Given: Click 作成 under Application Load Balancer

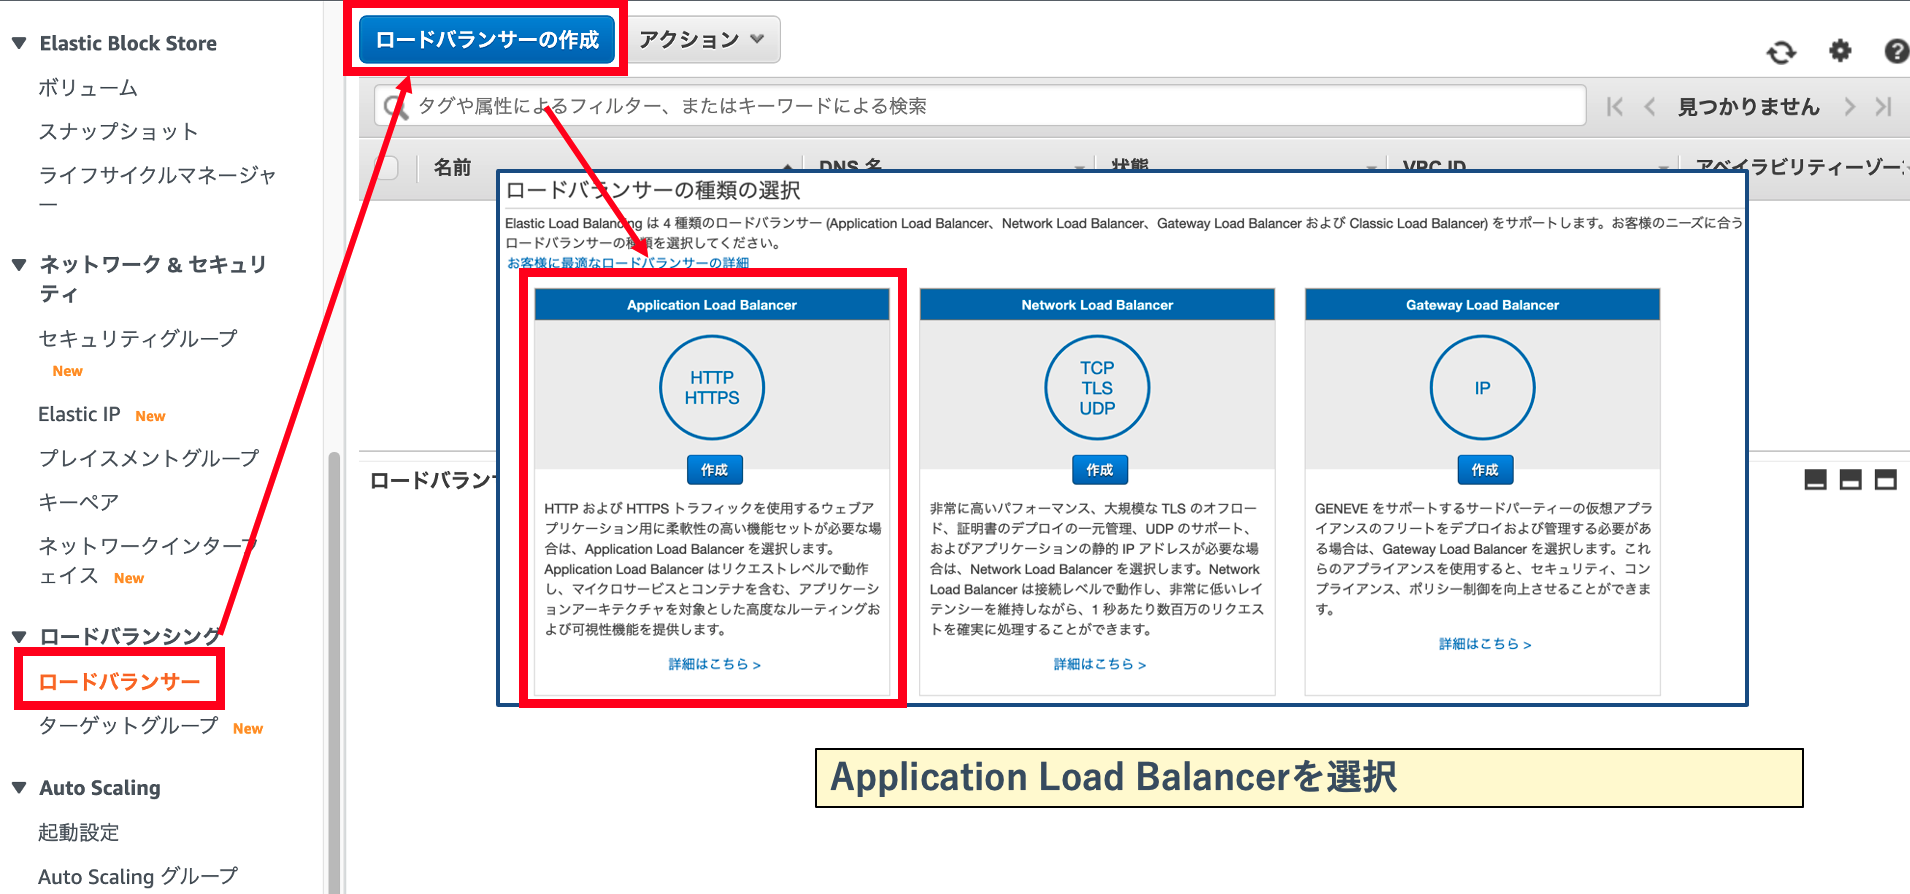Looking at the screenshot, I should tap(714, 470).
